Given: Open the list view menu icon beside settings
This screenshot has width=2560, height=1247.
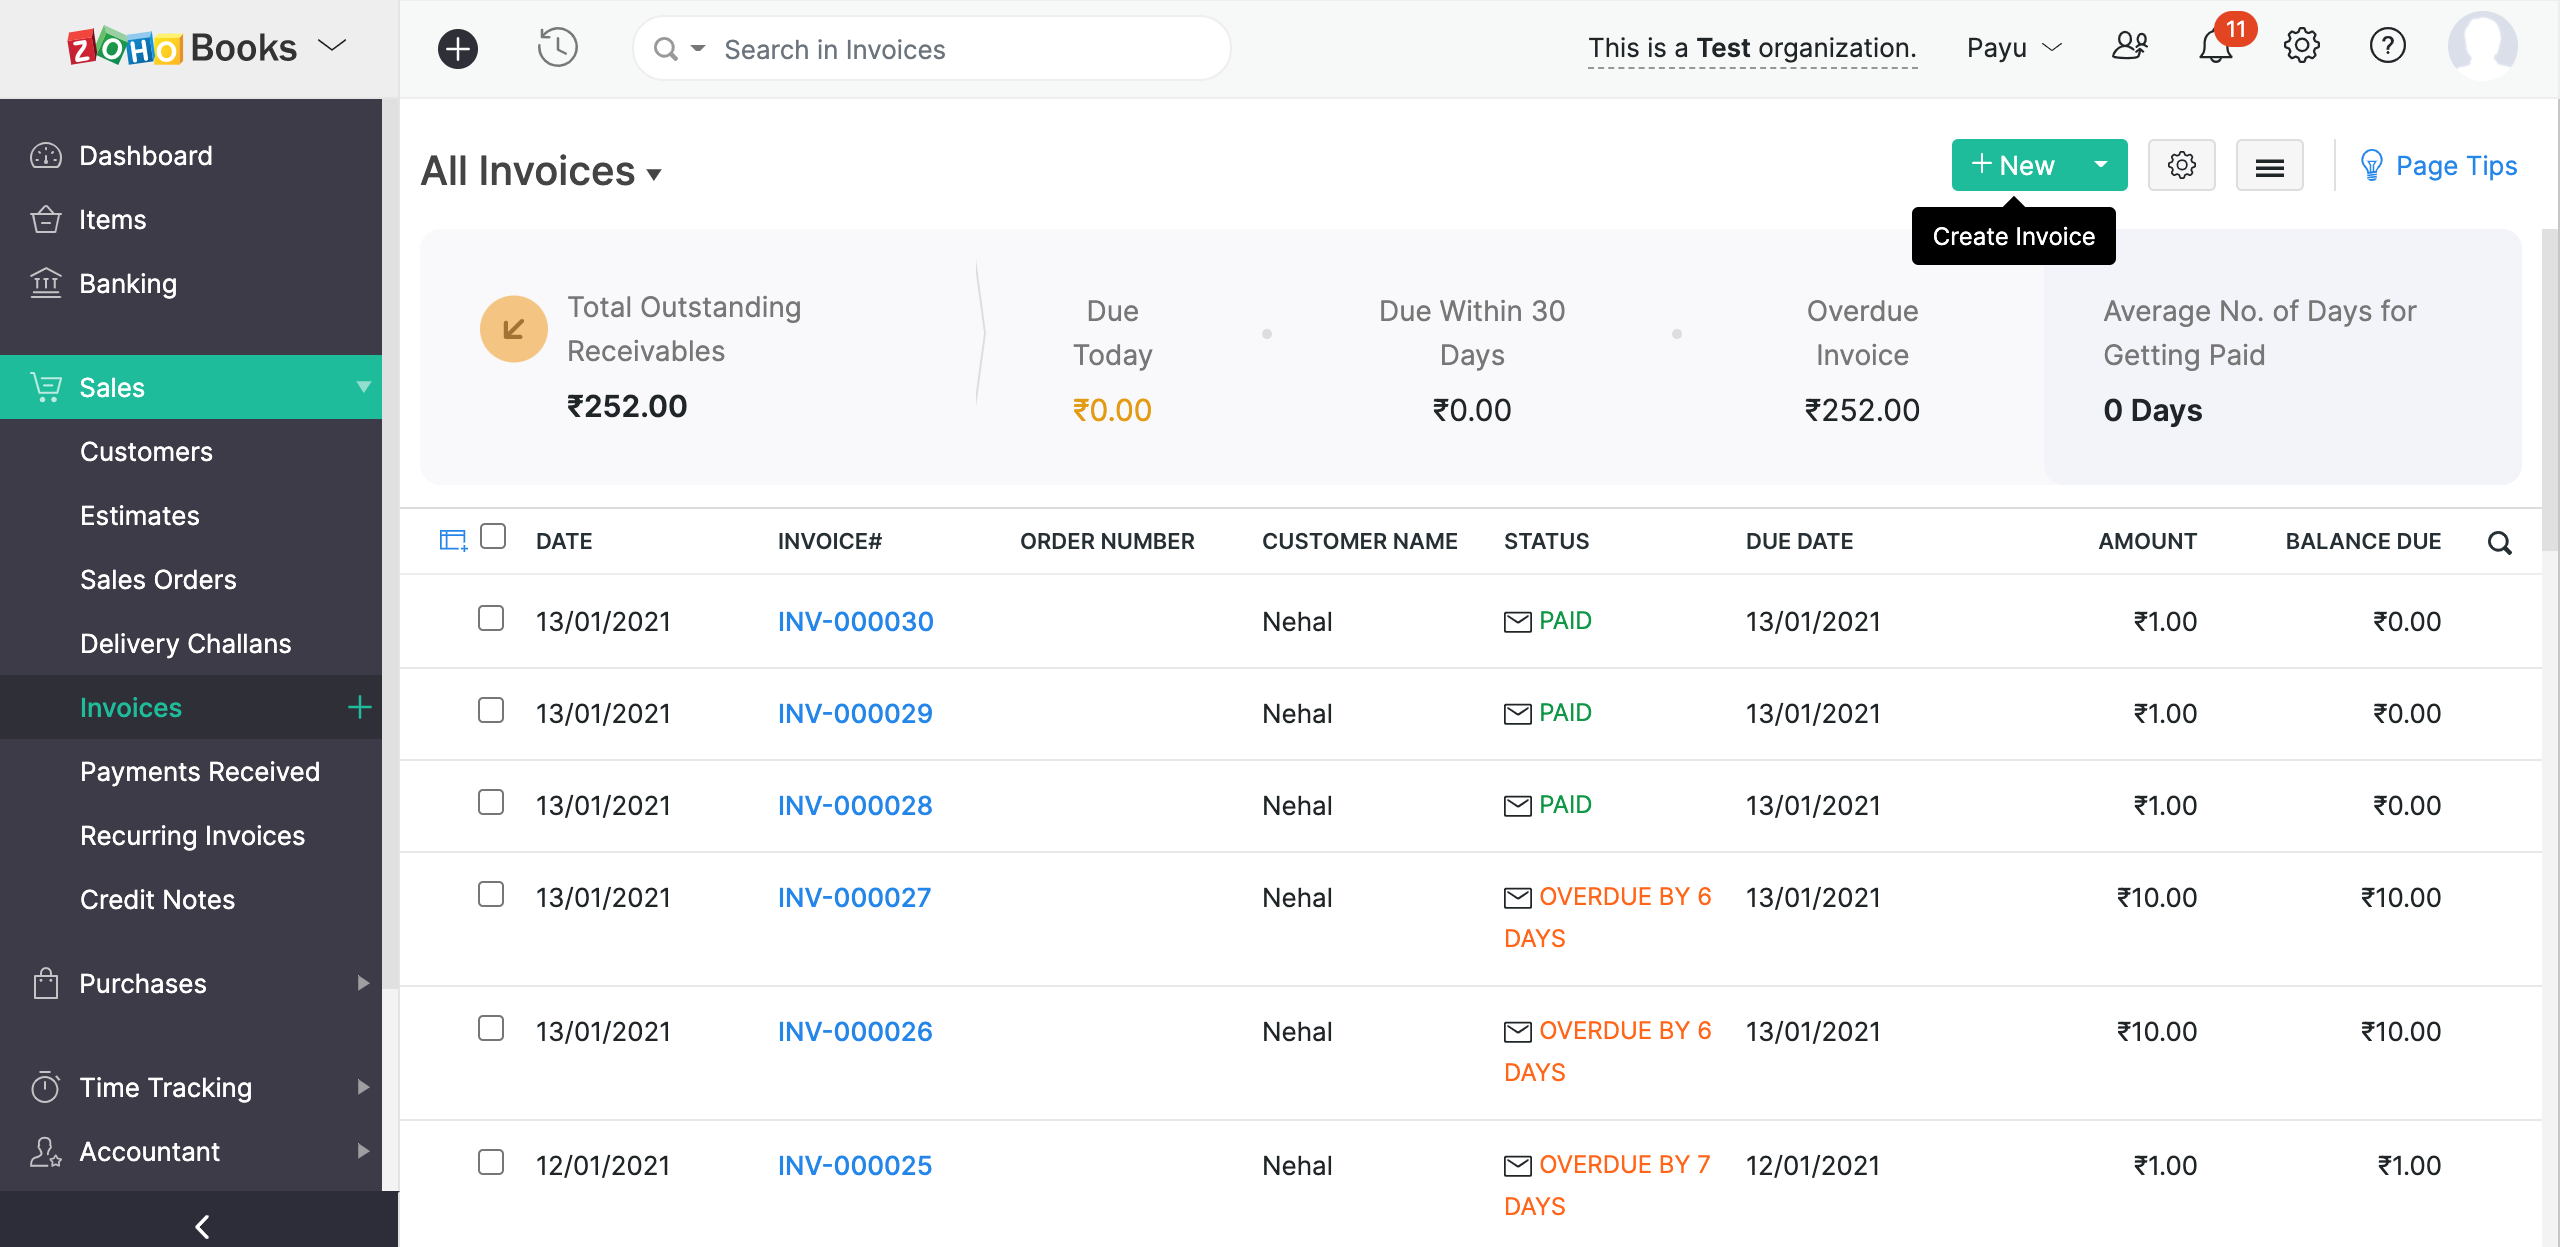Looking at the screenshot, I should pyautogui.click(x=2270, y=165).
